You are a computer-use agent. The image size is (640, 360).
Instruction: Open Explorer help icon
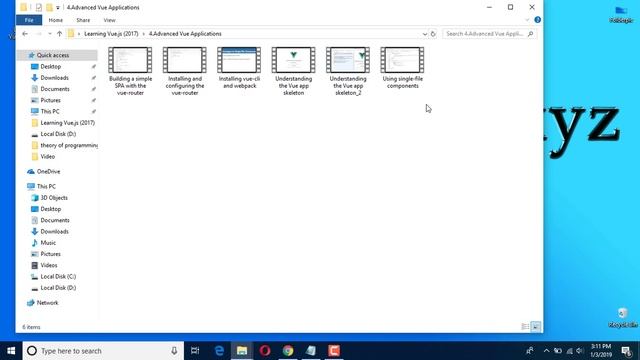point(538,20)
